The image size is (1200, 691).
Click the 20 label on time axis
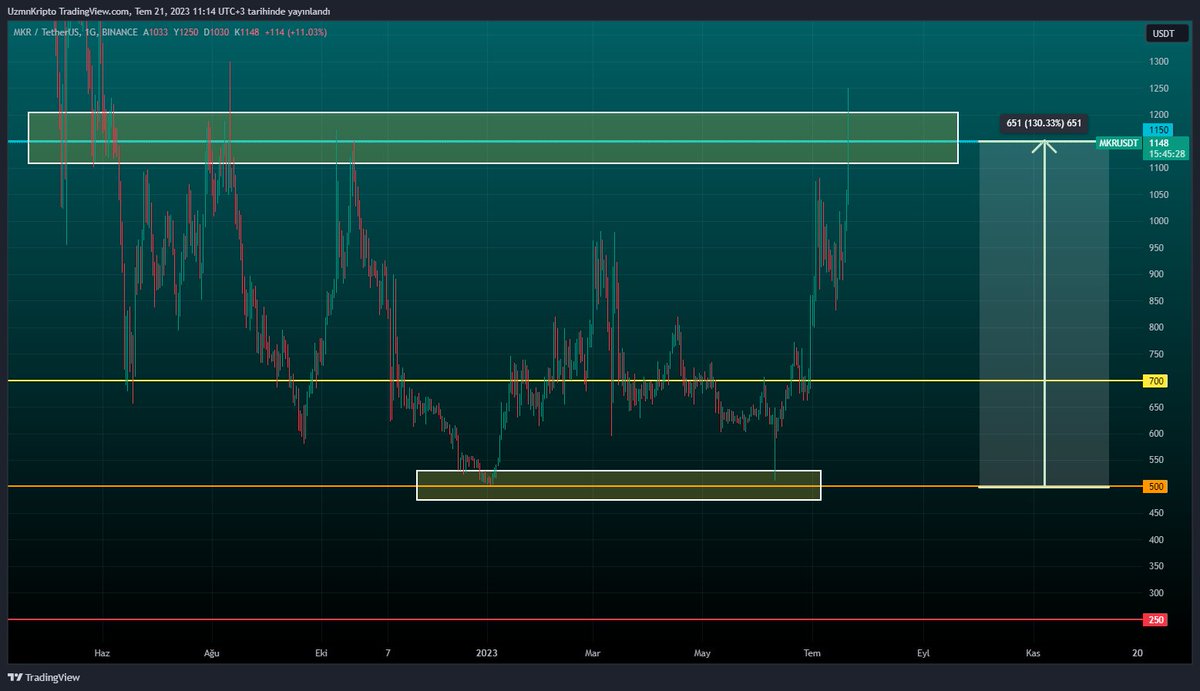(1138, 652)
